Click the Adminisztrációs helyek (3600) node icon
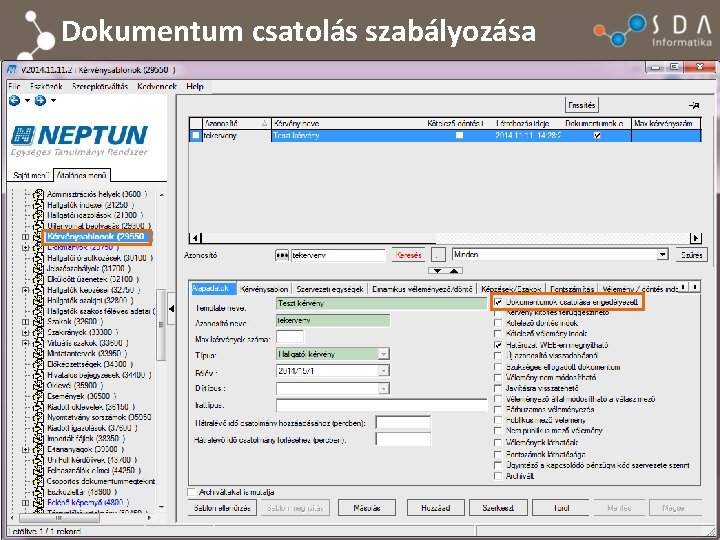 pyautogui.click(x=39, y=194)
